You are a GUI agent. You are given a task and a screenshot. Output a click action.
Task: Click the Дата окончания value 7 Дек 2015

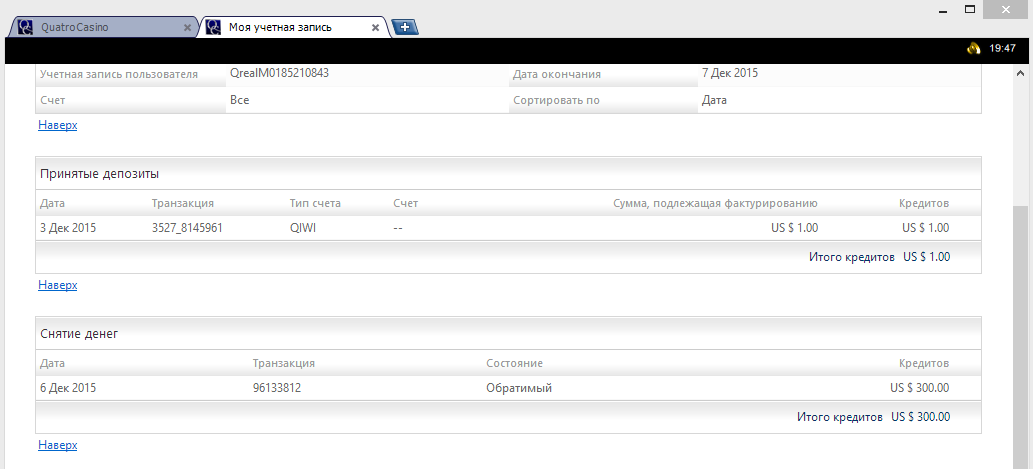tap(730, 73)
